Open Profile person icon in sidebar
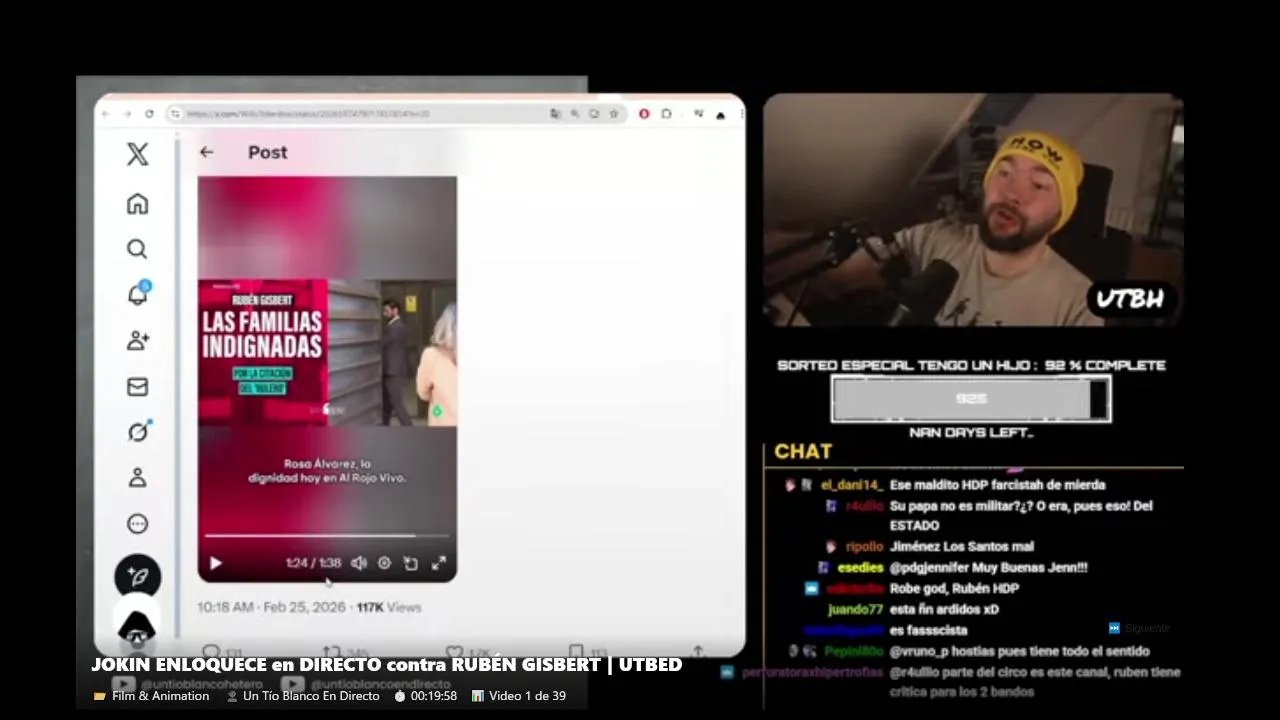Screen dimensions: 1280x720 pyautogui.click(x=138, y=478)
